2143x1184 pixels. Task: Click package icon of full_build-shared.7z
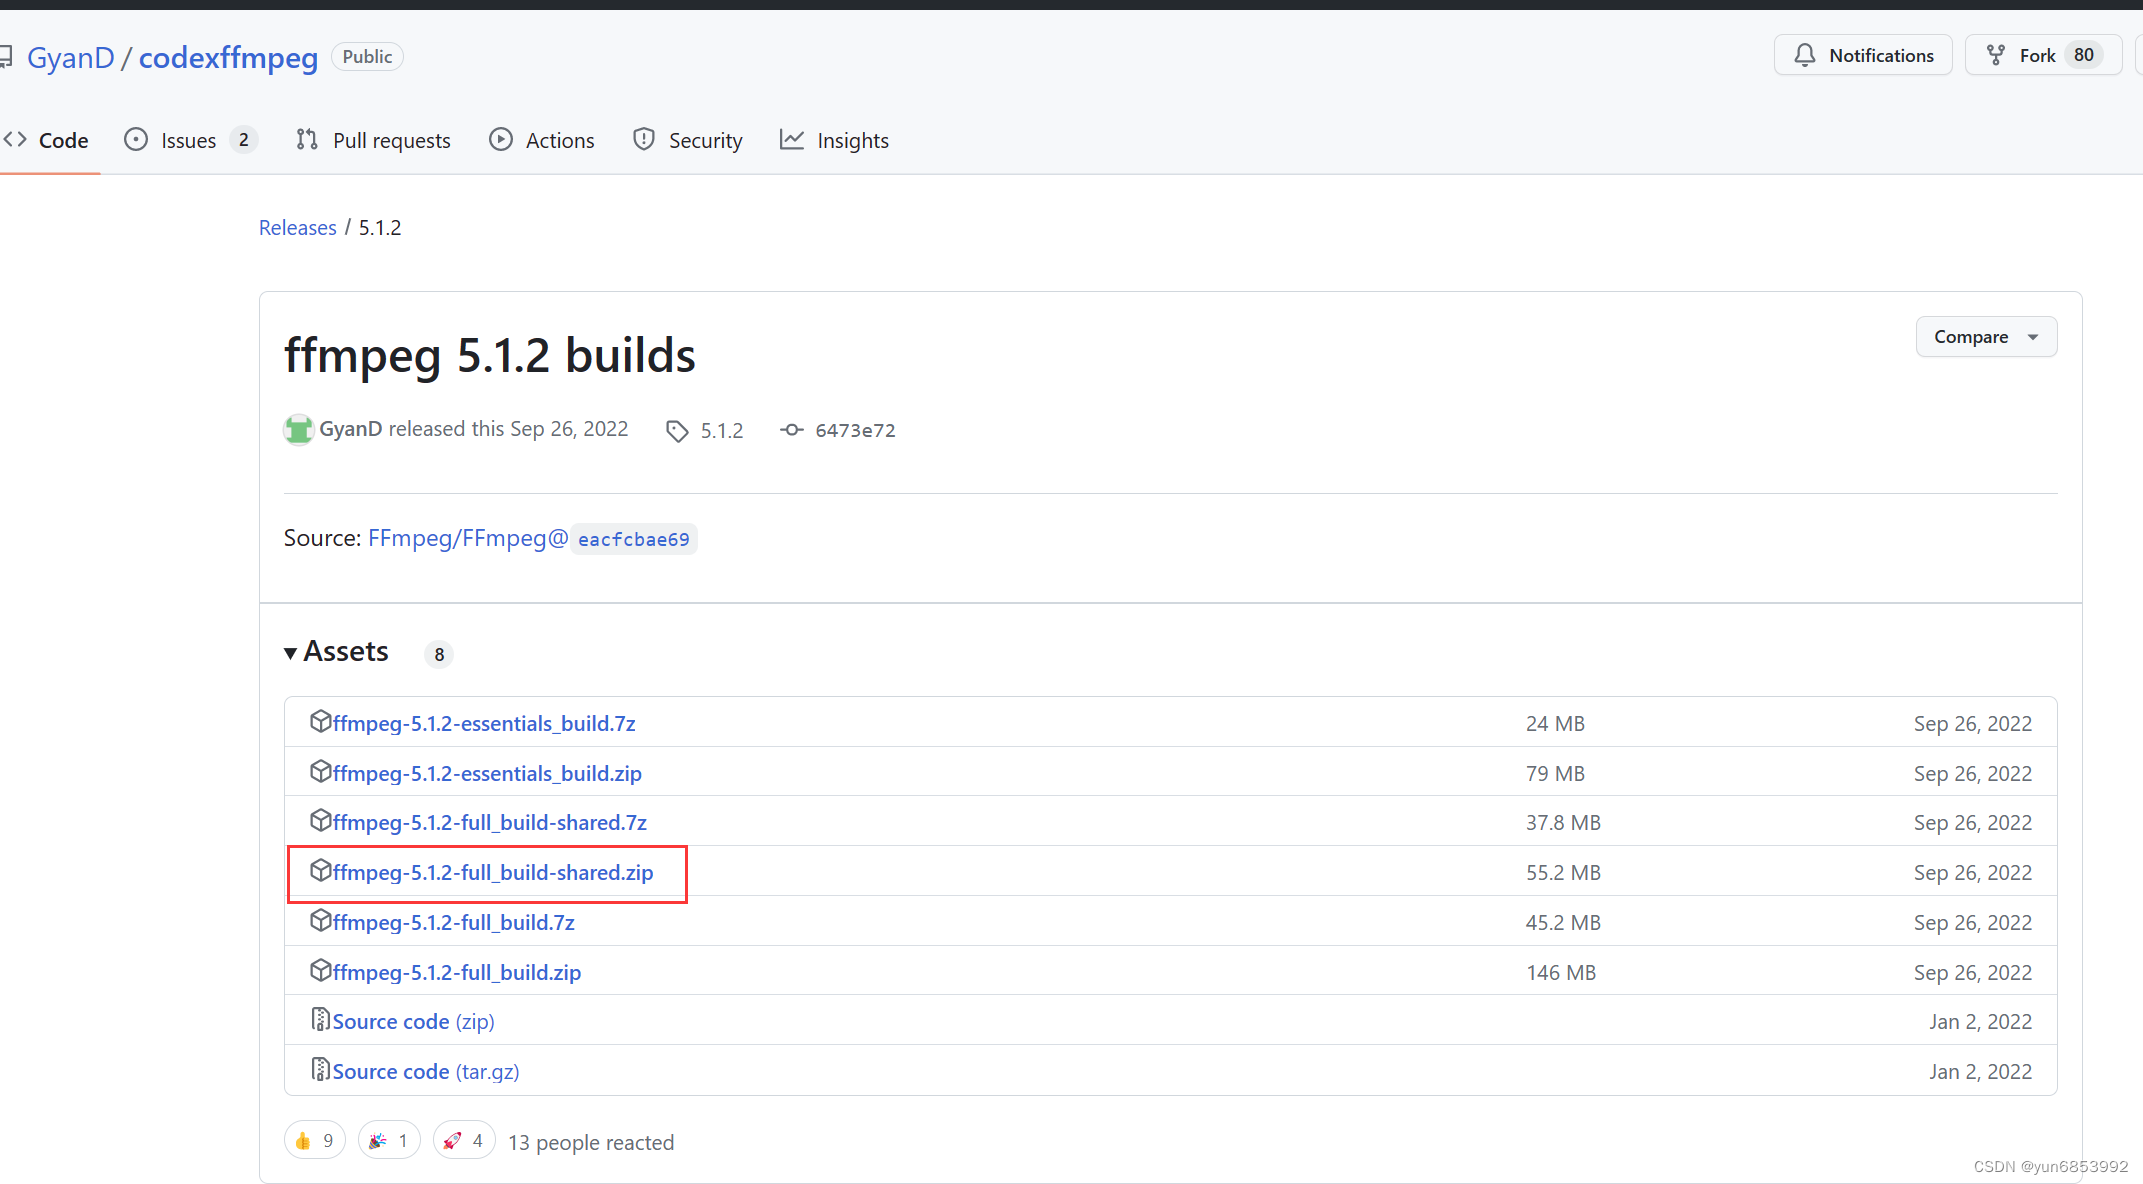coord(320,820)
